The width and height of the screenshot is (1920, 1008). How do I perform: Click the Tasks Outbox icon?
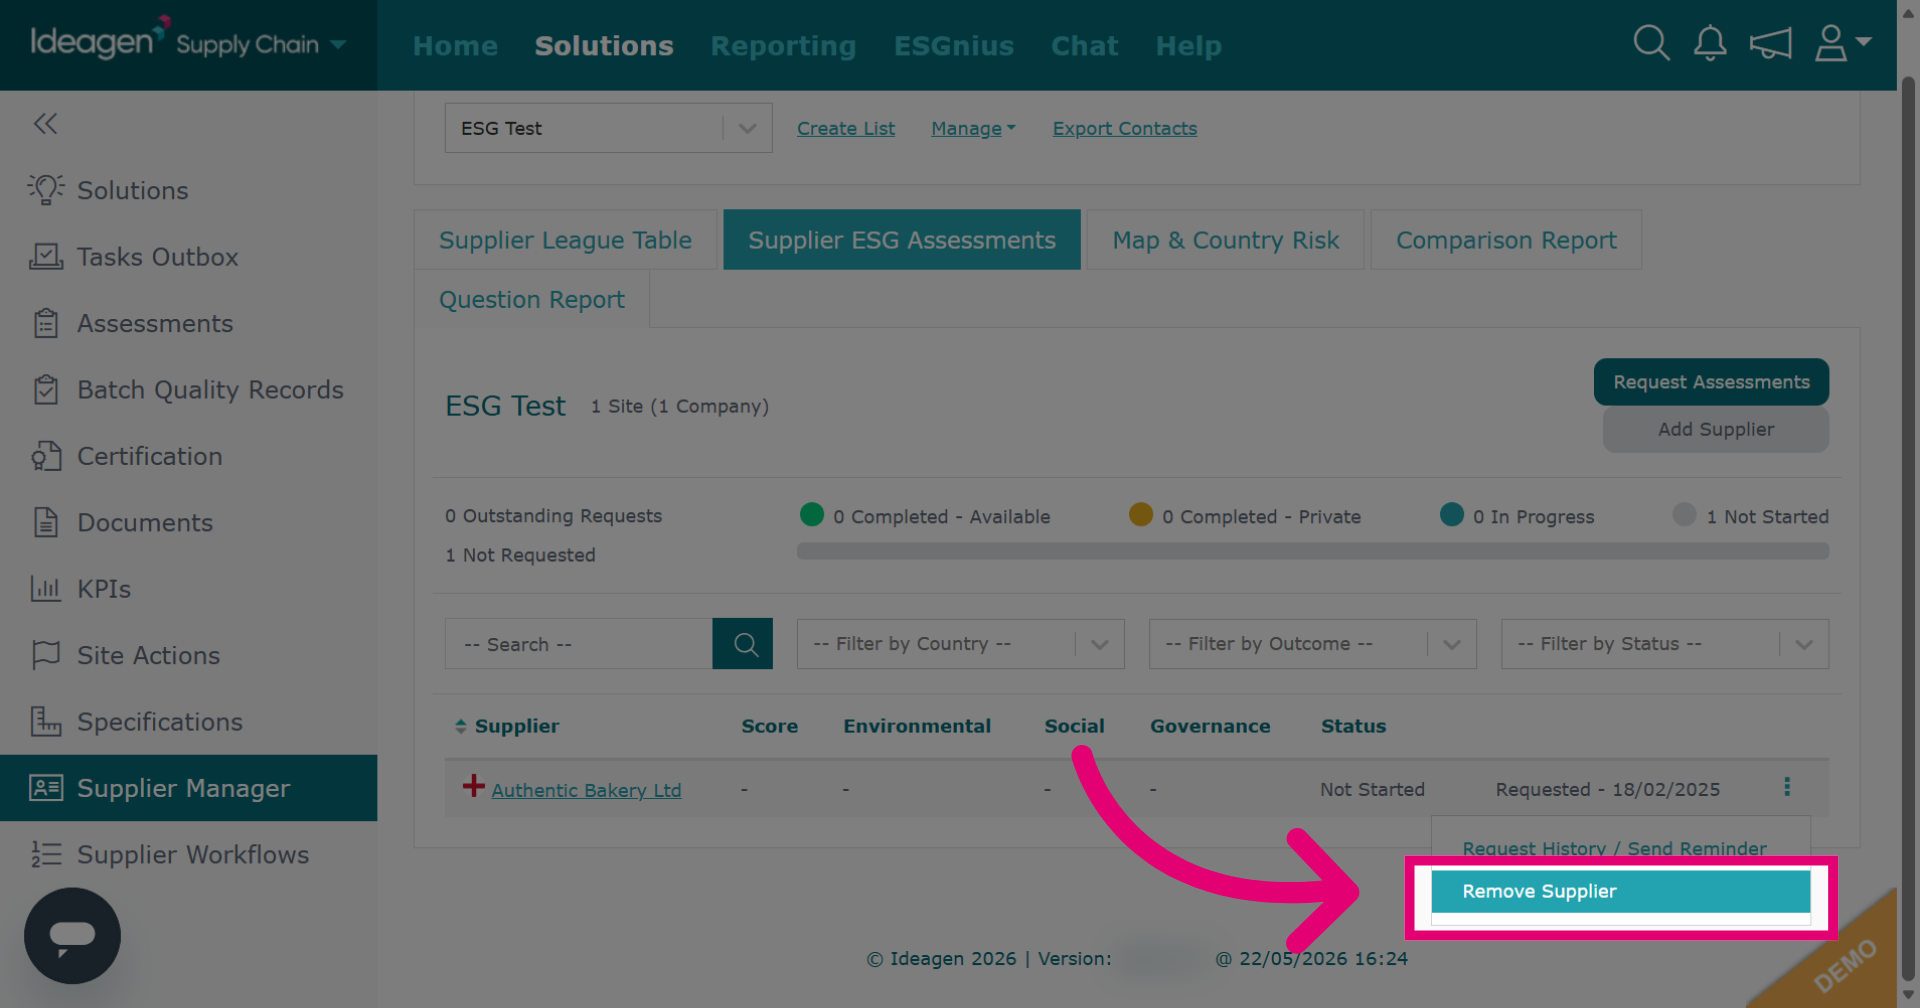point(46,256)
